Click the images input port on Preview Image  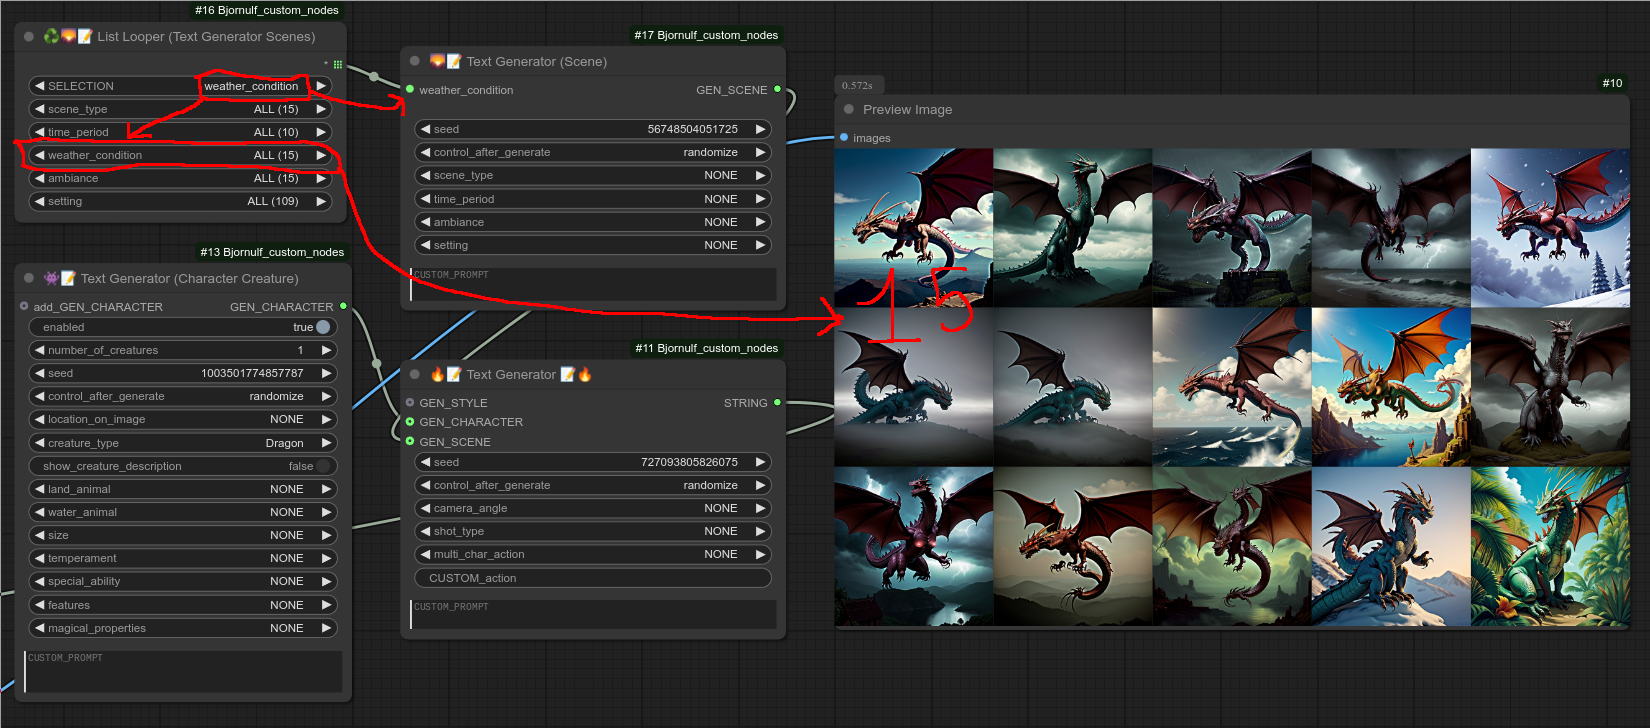click(x=845, y=138)
